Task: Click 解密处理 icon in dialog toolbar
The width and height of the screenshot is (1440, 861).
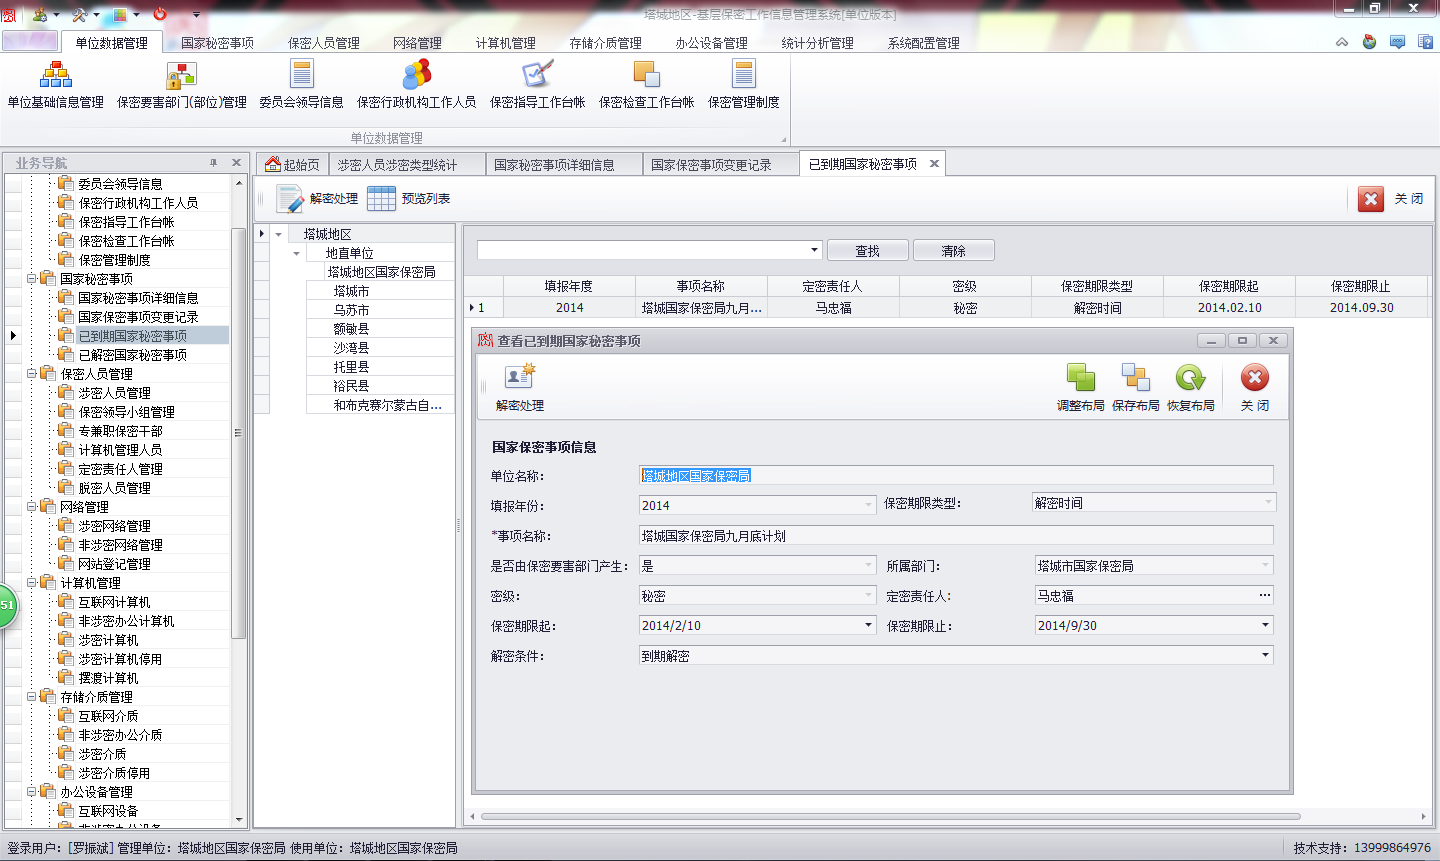Action: coord(520,378)
